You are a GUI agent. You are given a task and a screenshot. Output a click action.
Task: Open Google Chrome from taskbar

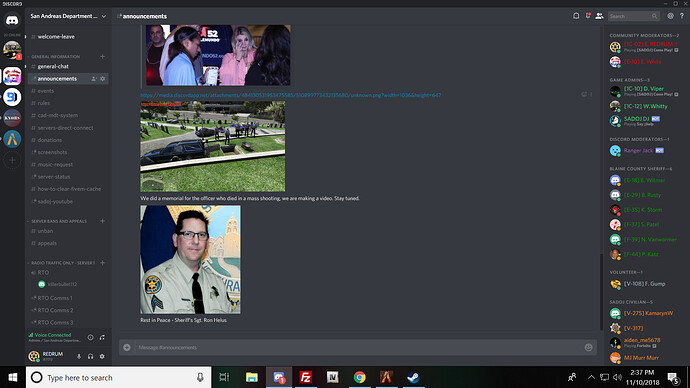coord(360,377)
